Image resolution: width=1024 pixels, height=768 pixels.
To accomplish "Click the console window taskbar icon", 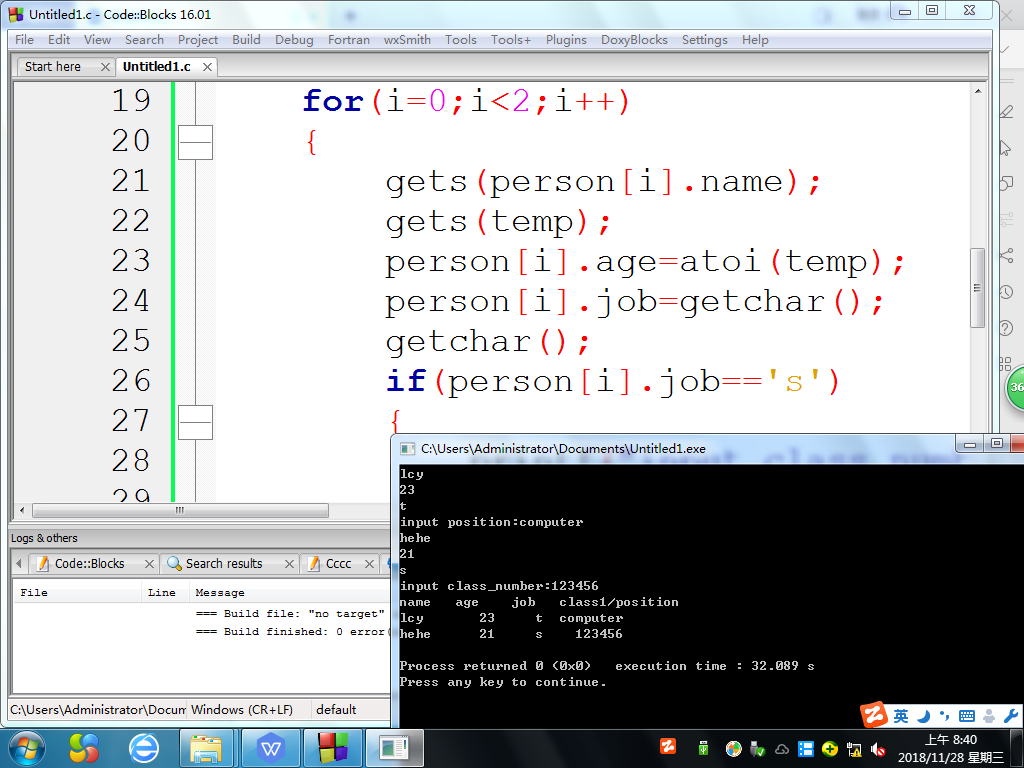I will [394, 748].
